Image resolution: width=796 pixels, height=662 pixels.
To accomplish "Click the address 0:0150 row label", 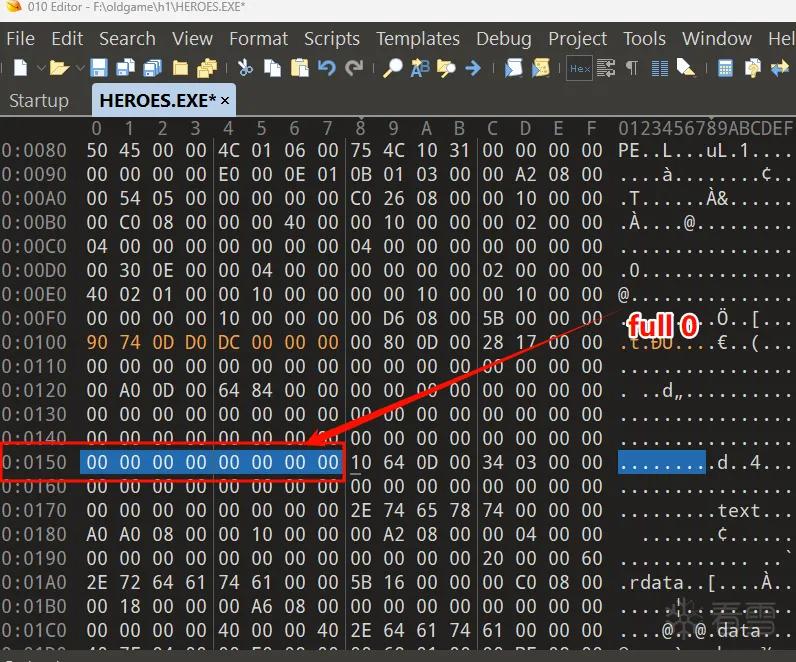I will [34, 462].
